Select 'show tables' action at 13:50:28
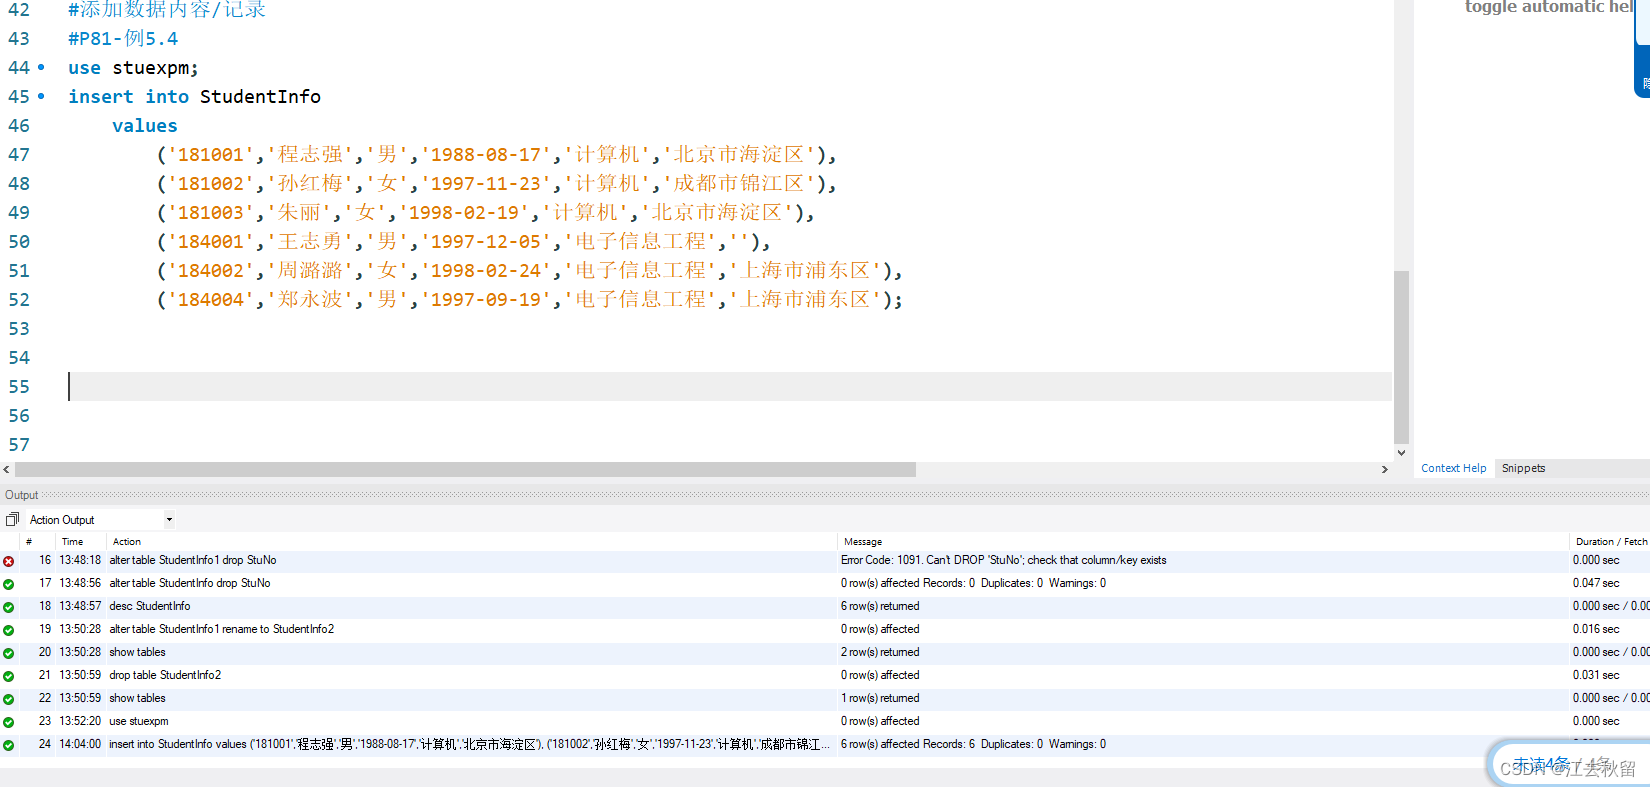 [x=138, y=652]
